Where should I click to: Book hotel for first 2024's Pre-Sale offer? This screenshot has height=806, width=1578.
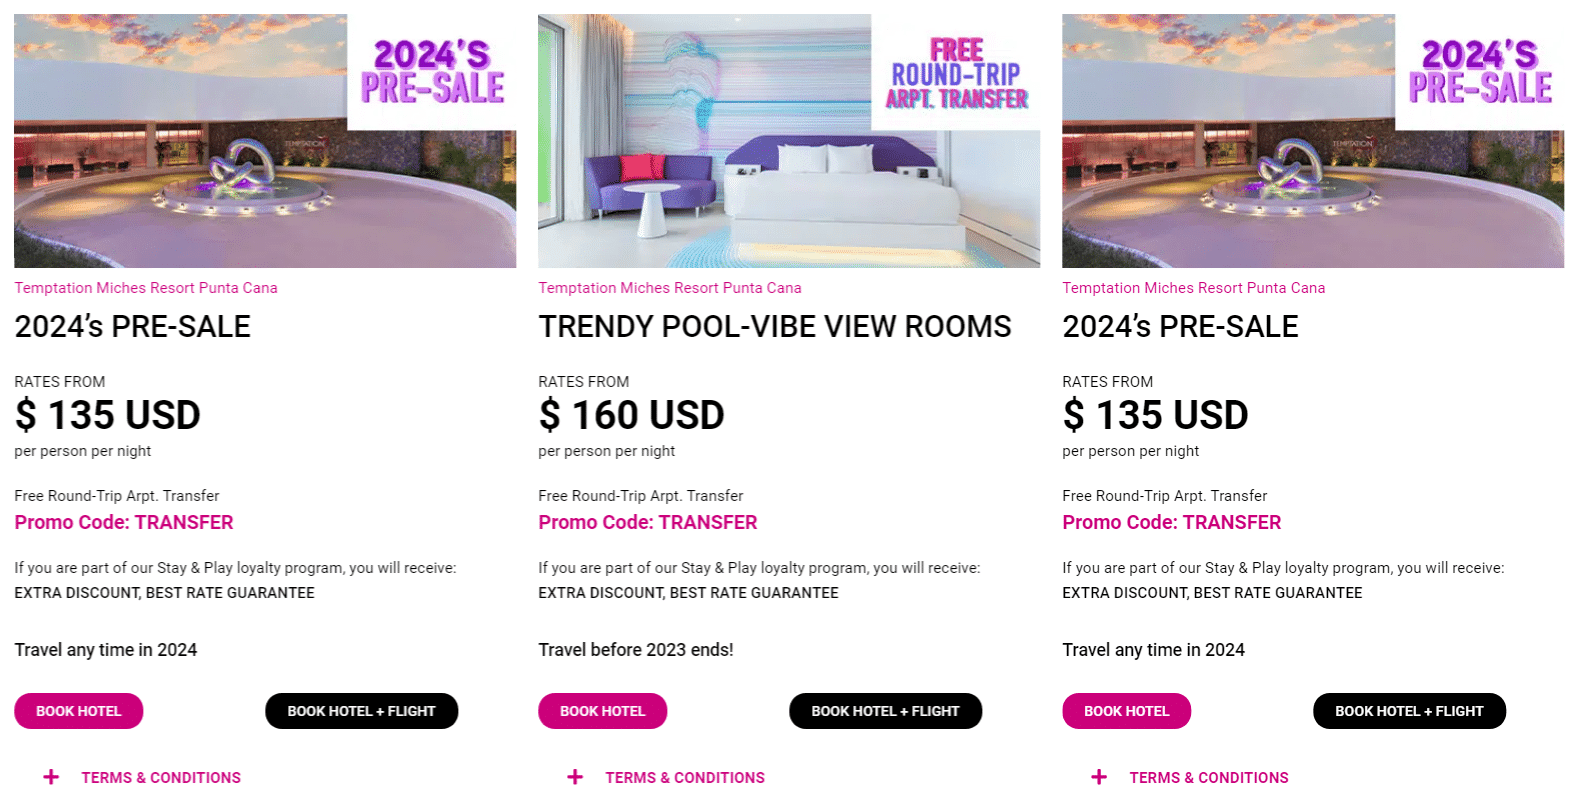coord(79,711)
